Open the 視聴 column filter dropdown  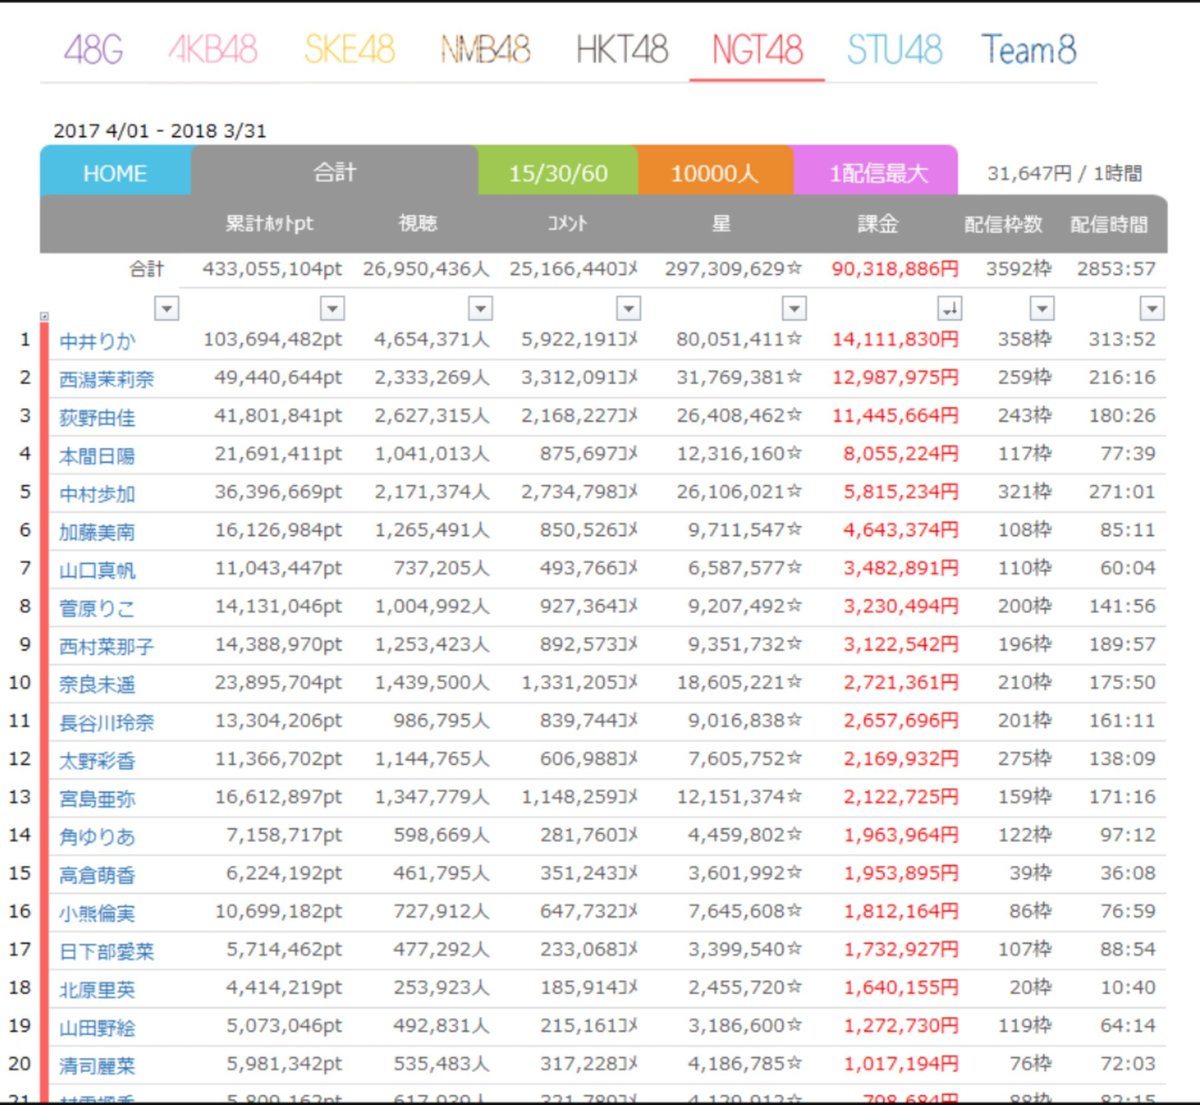click(x=481, y=308)
